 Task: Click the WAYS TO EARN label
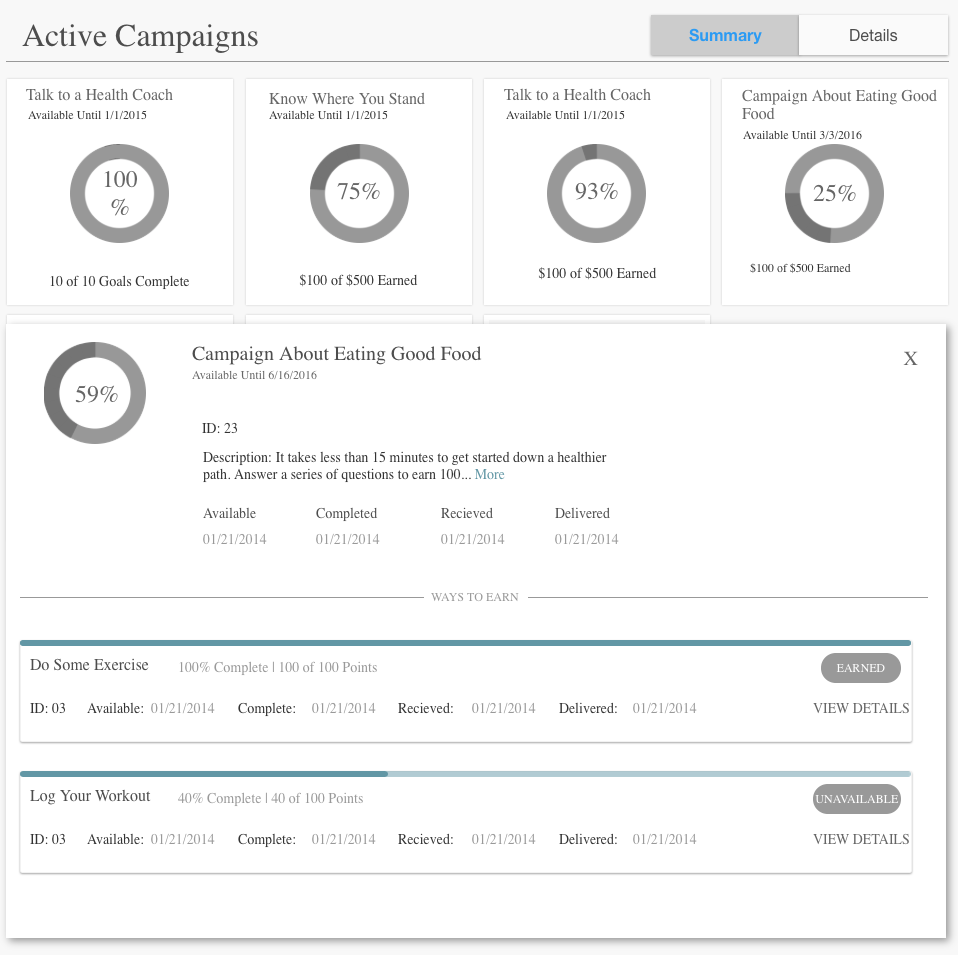[x=475, y=597]
